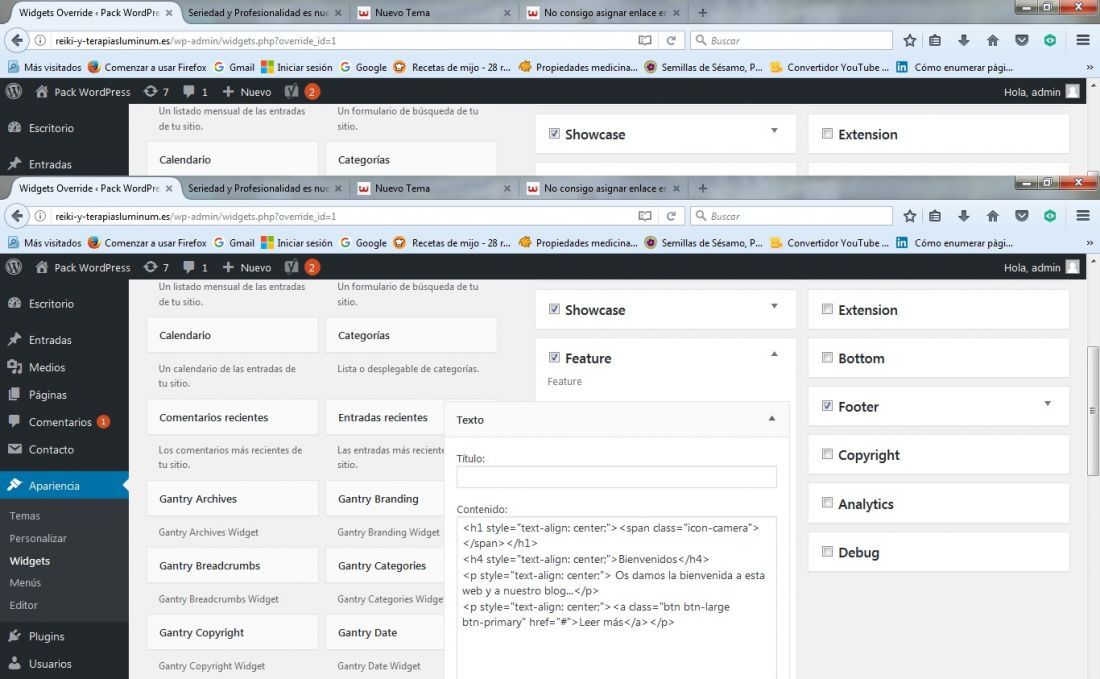This screenshot has height=679, width=1100.
Task: Open Menús under Apariencia
Action: [x=25, y=582]
